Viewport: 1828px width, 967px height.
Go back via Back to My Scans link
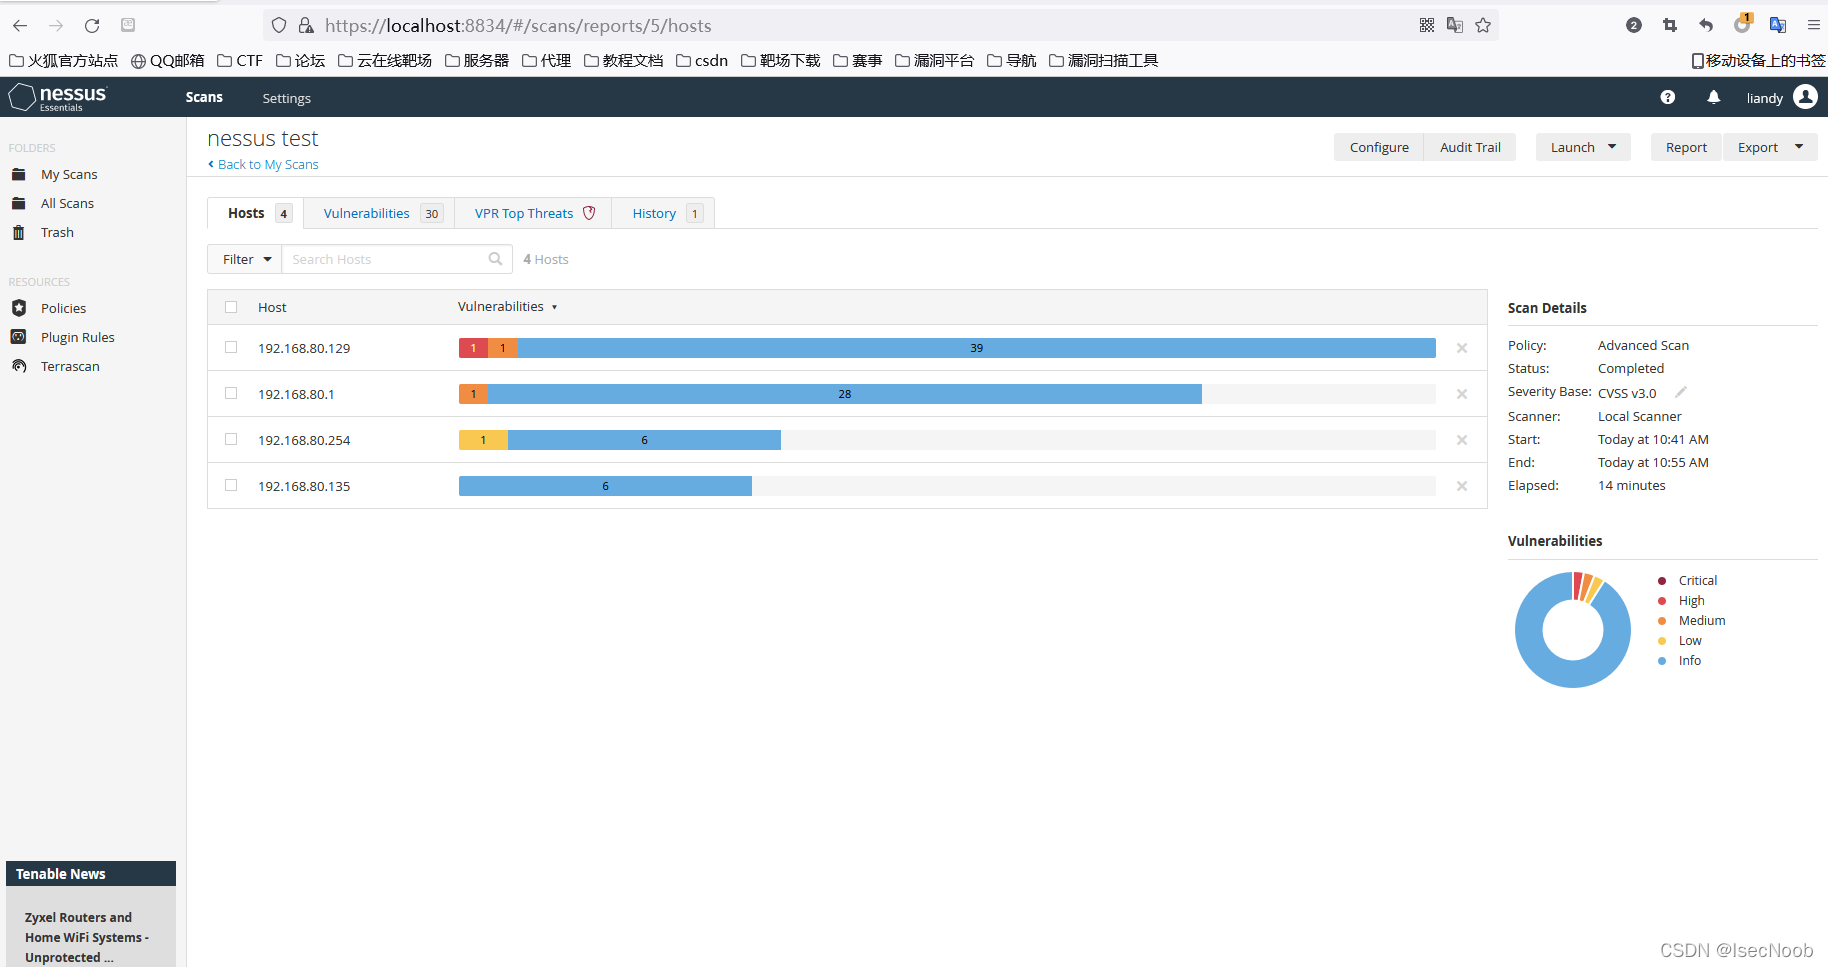pyautogui.click(x=263, y=164)
